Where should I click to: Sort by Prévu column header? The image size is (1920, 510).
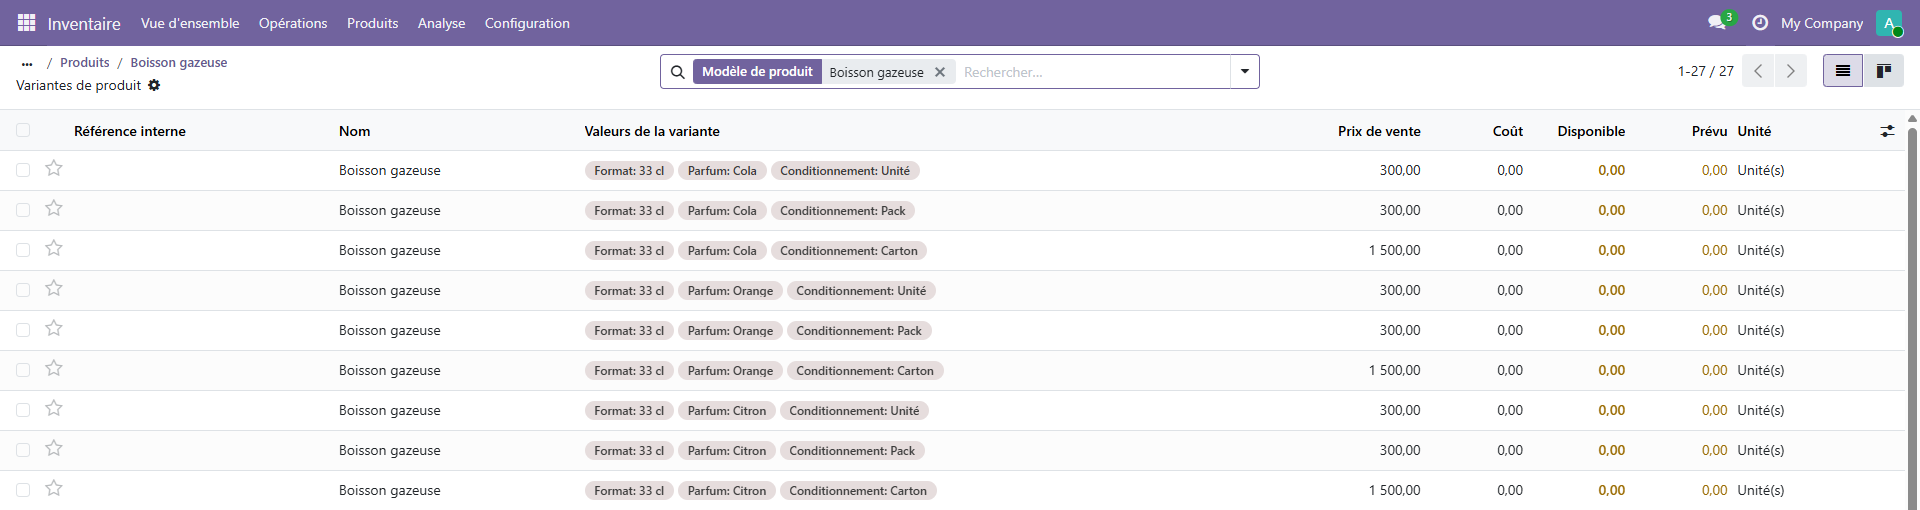[x=1710, y=131]
